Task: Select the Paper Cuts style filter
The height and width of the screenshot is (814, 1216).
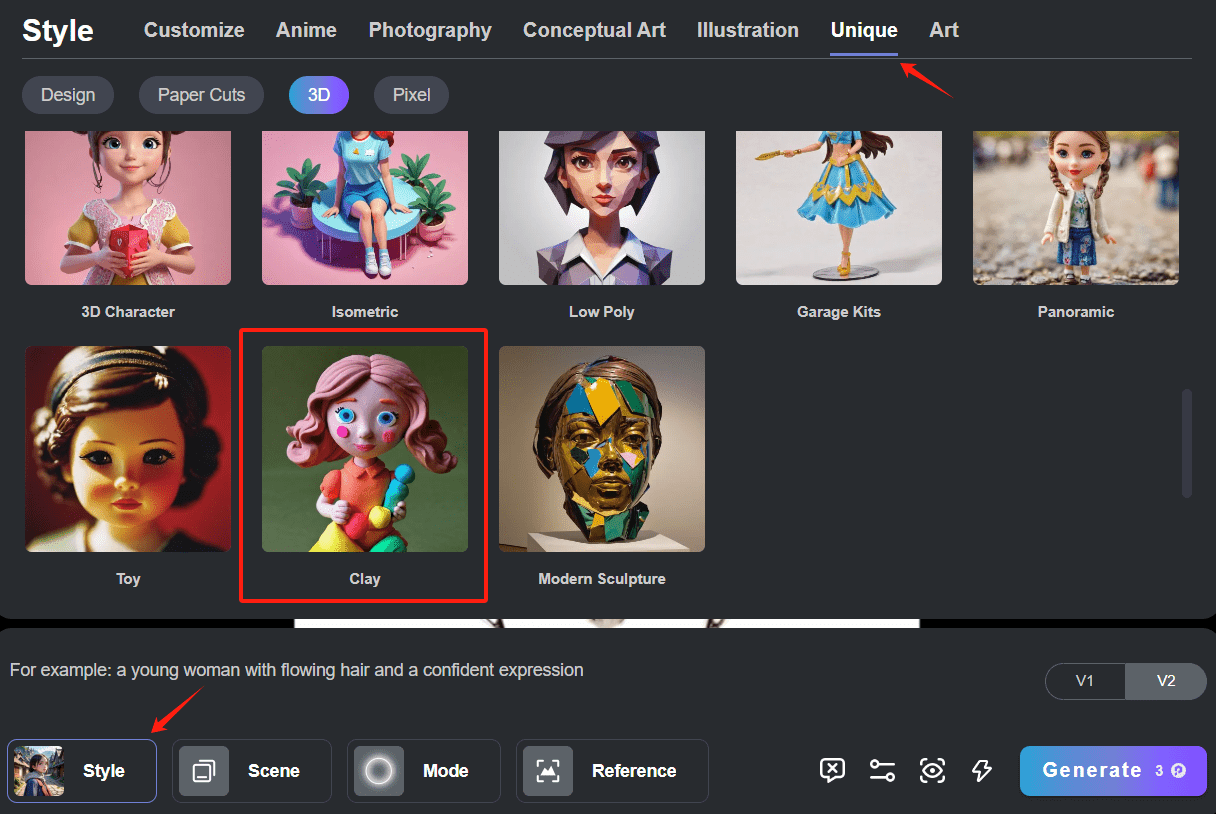Action: tap(201, 94)
